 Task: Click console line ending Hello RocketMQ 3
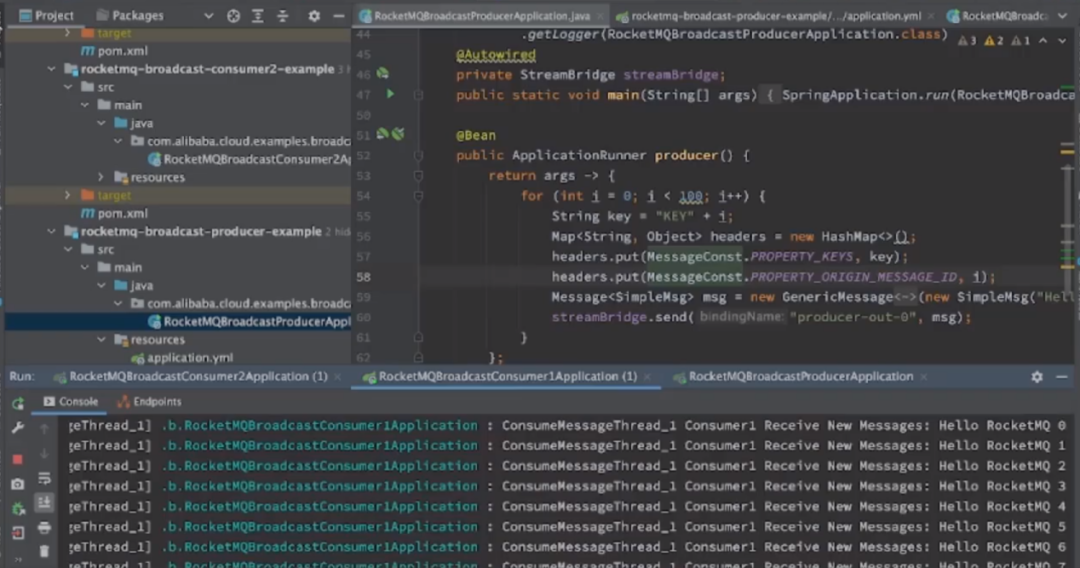pos(566,486)
